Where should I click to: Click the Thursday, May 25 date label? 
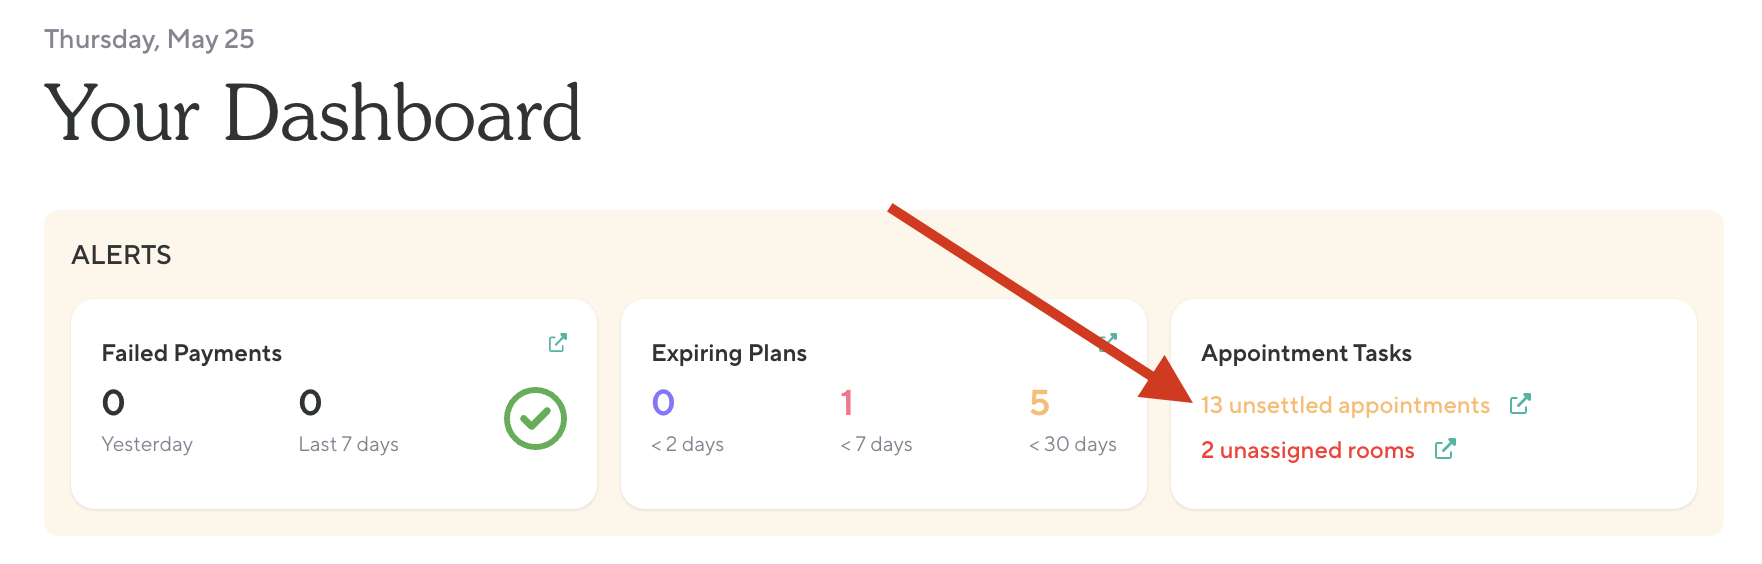tap(149, 39)
